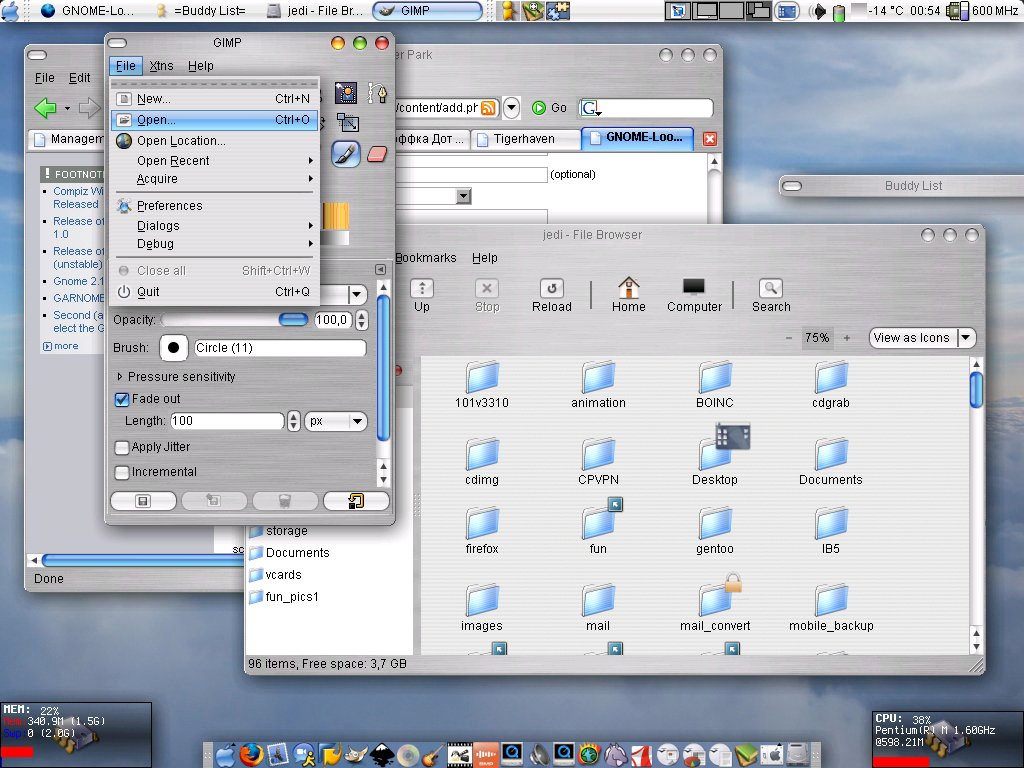The width and height of the screenshot is (1024, 768).
Task: Open Computer location in File Browser
Action: [694, 296]
